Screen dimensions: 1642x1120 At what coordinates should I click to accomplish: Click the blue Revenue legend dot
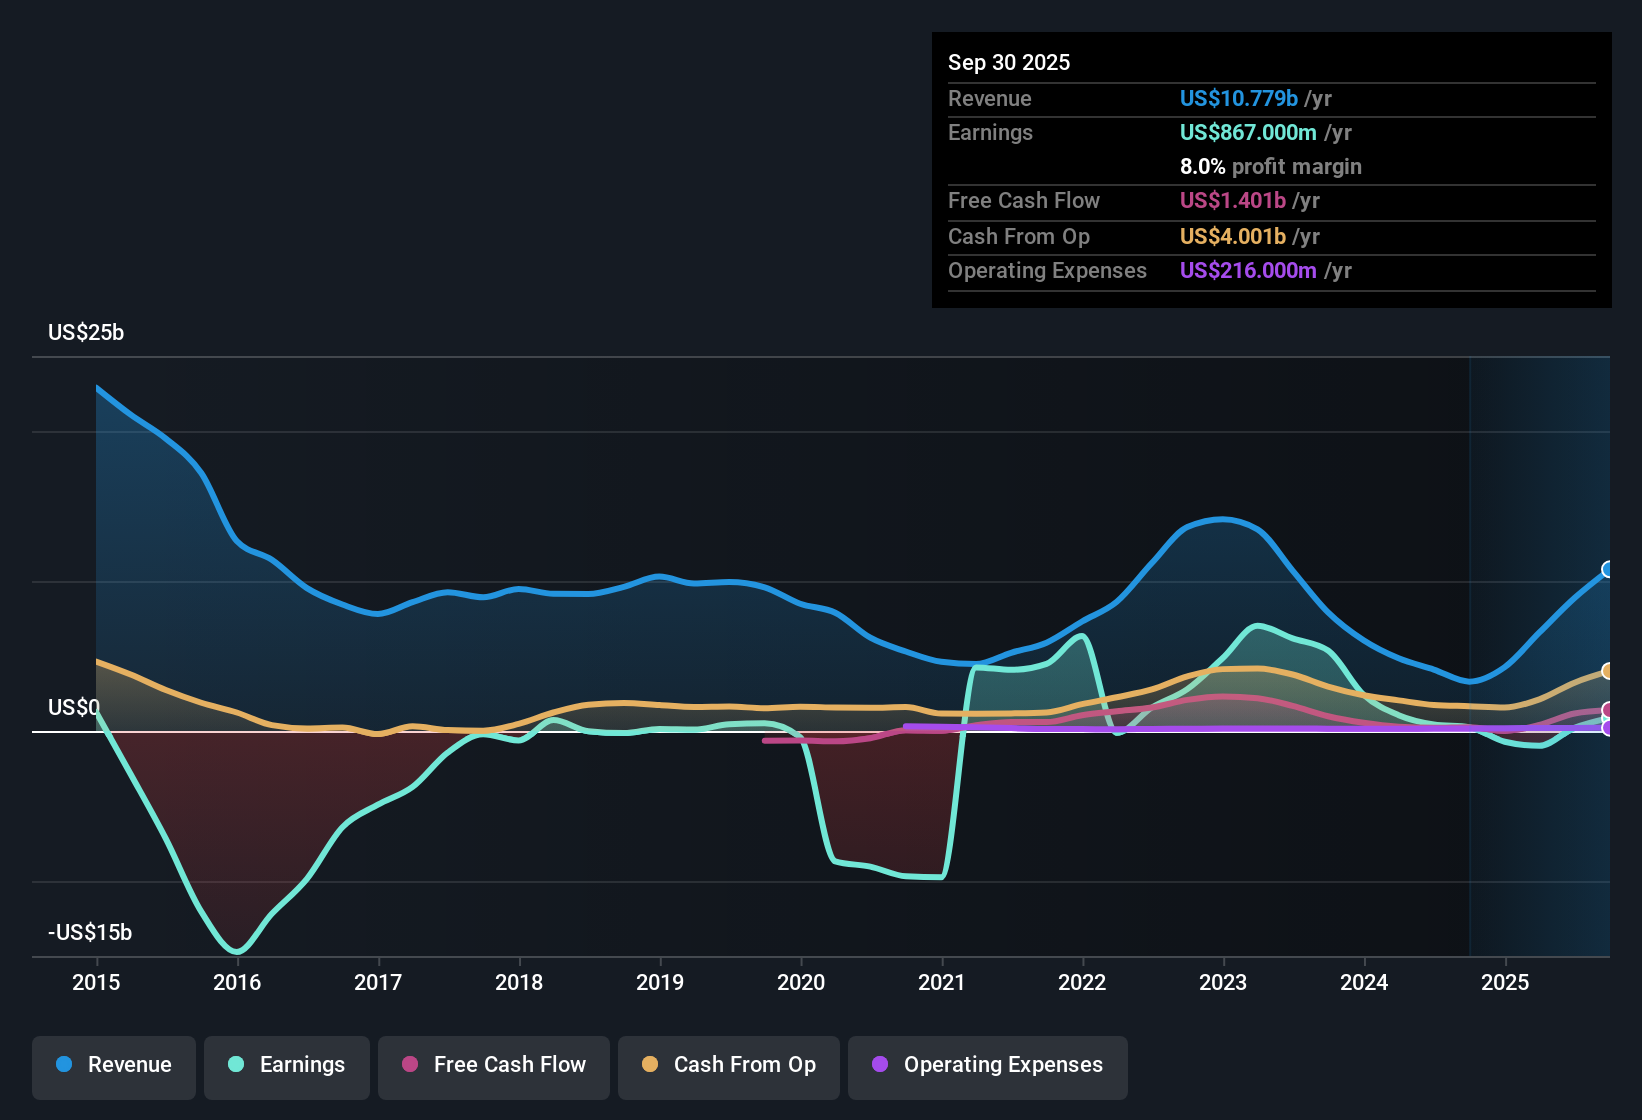64,1064
